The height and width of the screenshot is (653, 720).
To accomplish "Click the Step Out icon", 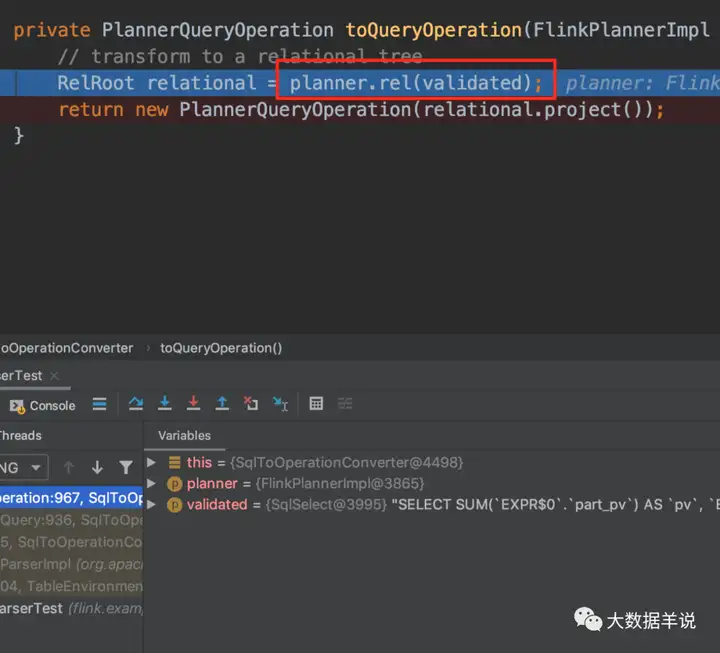I will click(222, 404).
